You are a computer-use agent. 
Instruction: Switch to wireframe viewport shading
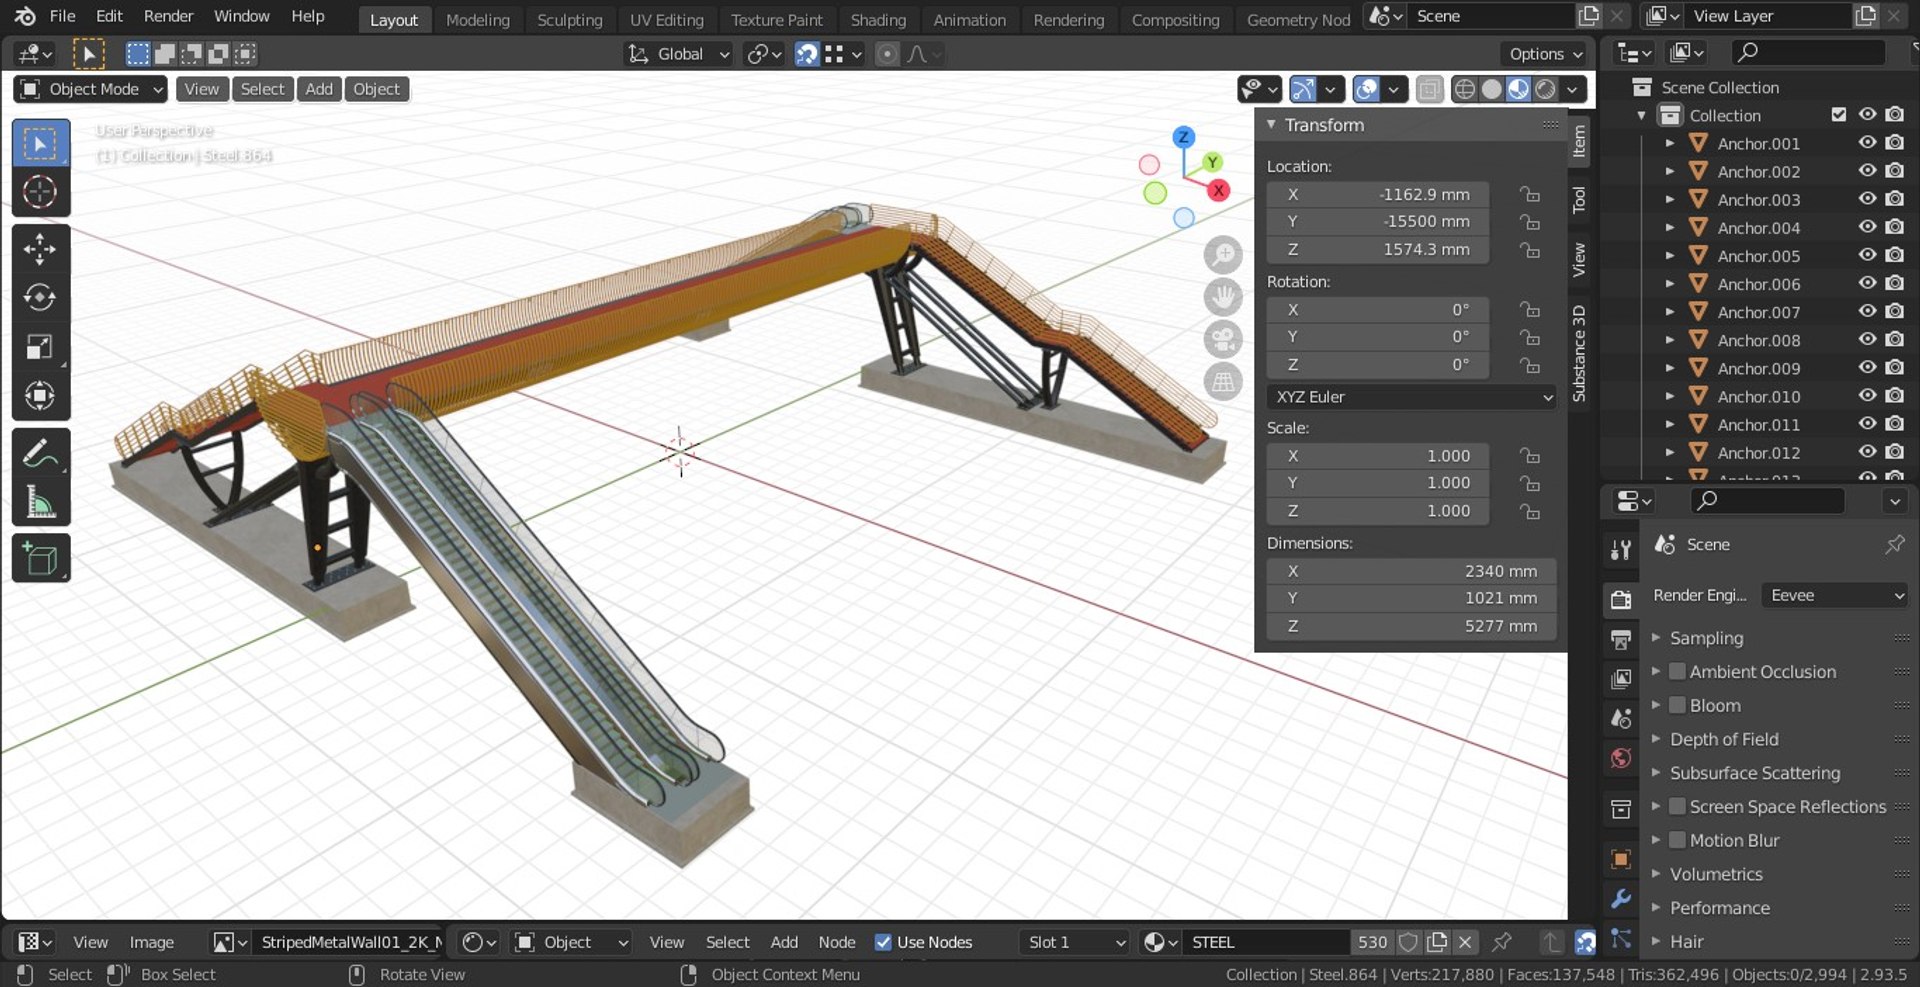[x=1464, y=89]
